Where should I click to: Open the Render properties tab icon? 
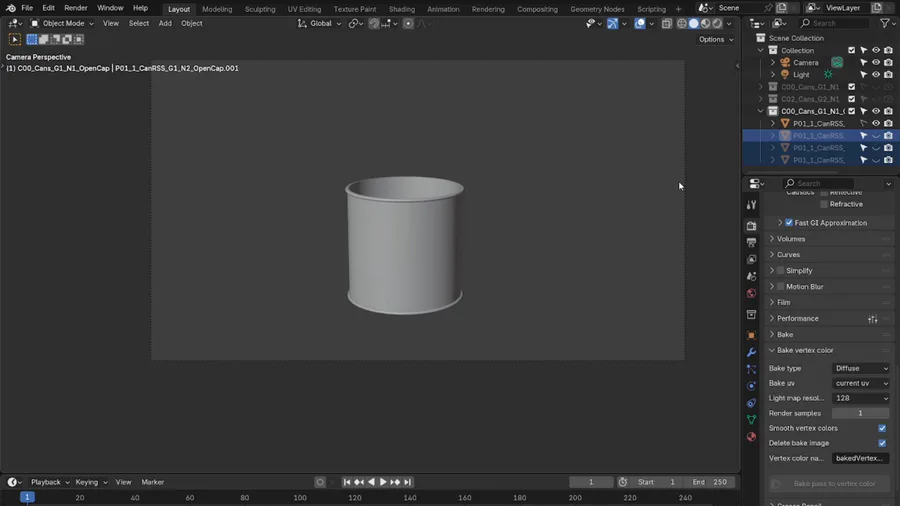pos(751,225)
